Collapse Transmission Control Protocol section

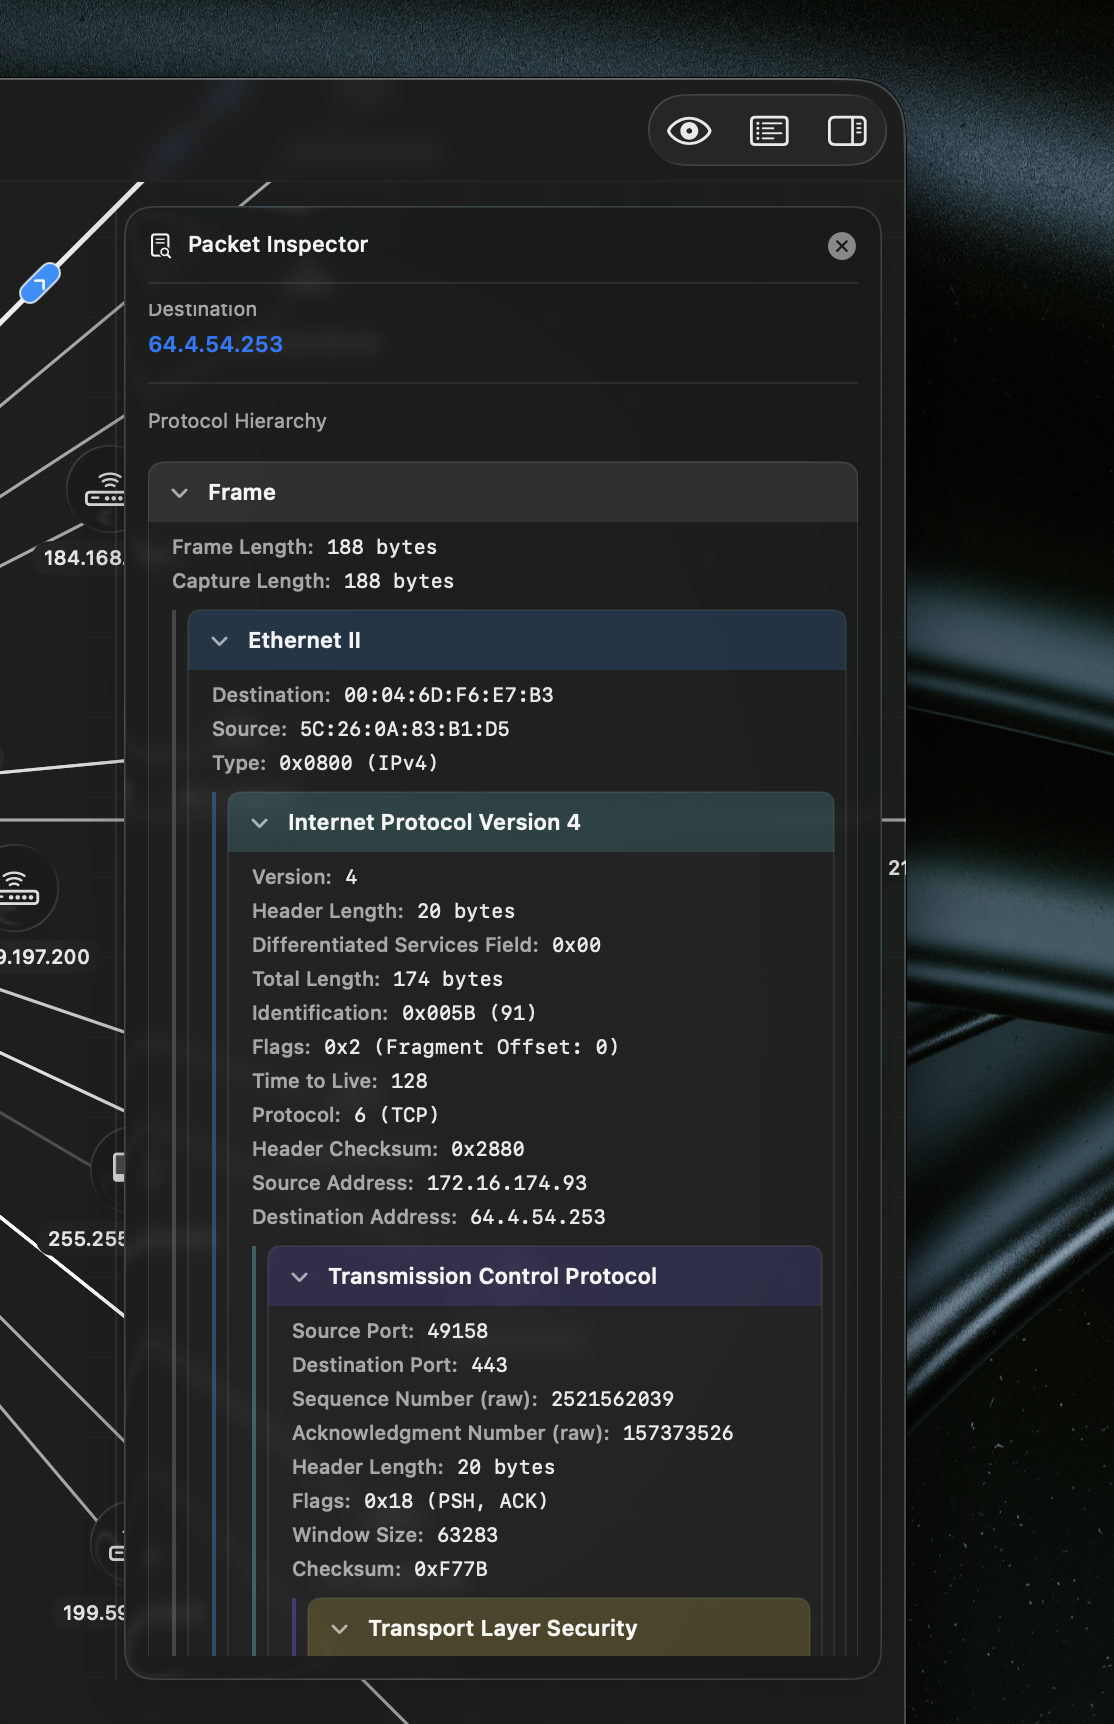pyautogui.click(x=300, y=1277)
